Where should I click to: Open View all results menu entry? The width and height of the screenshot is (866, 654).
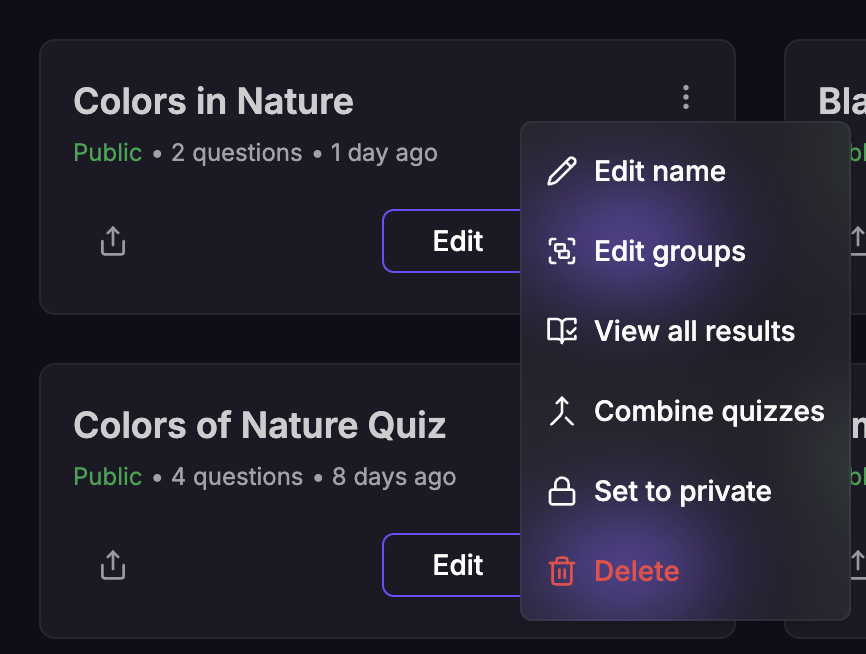(x=694, y=331)
